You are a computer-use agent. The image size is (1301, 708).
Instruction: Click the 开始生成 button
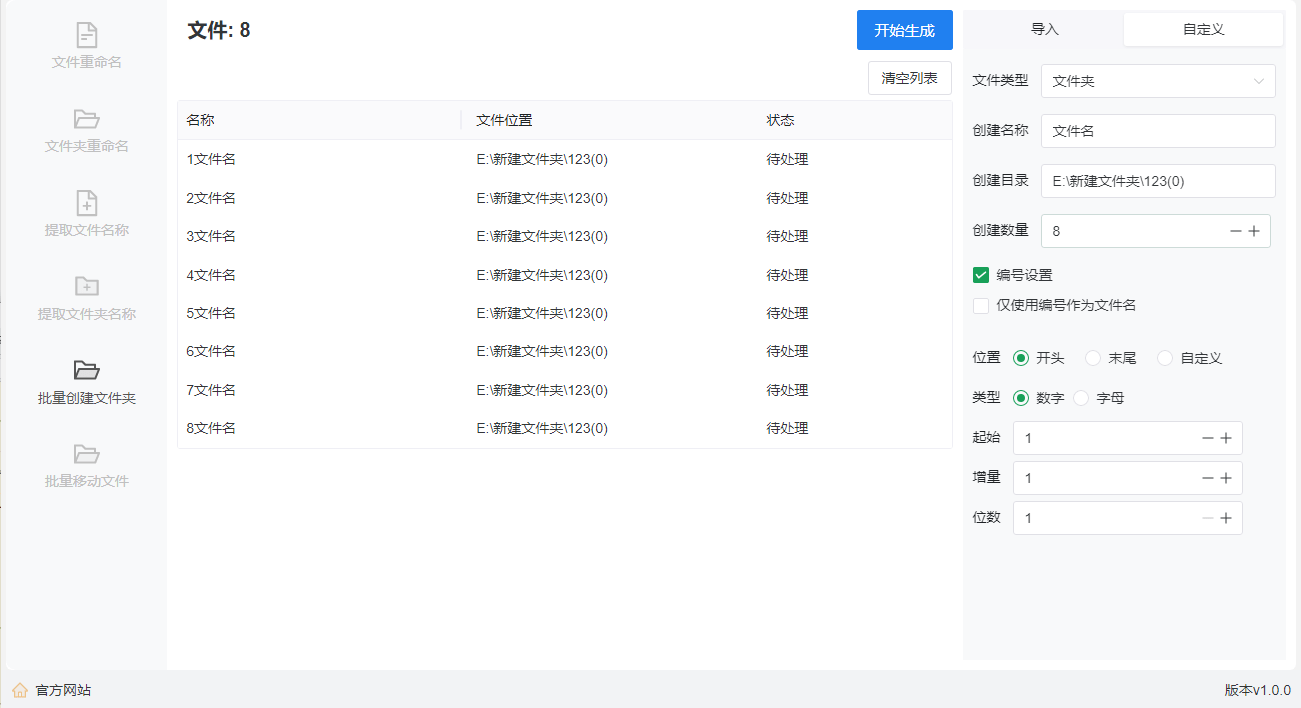pyautogui.click(x=904, y=30)
